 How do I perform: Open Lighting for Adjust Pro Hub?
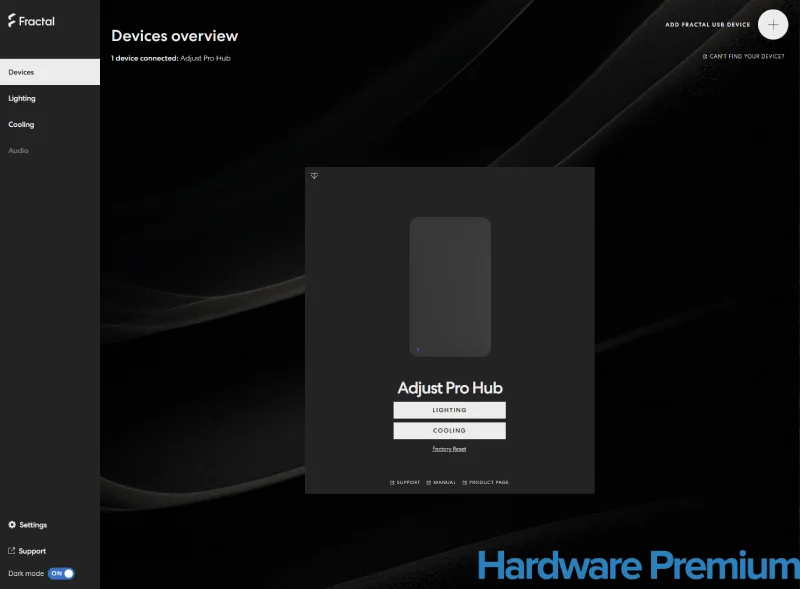click(449, 410)
